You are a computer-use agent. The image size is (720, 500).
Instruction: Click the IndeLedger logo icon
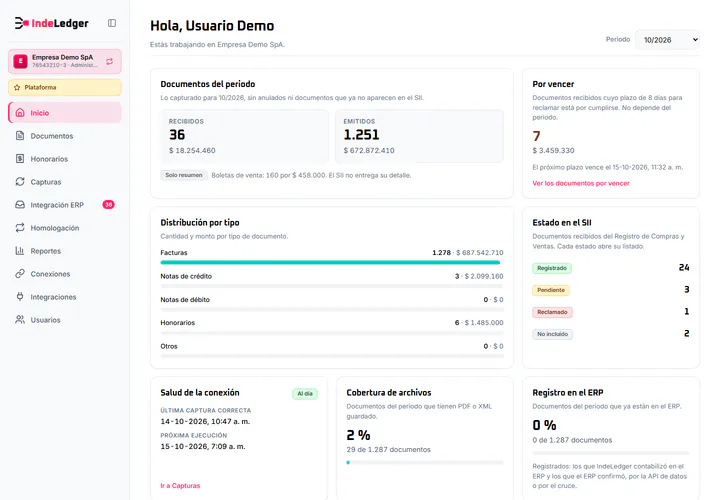pos(22,23)
